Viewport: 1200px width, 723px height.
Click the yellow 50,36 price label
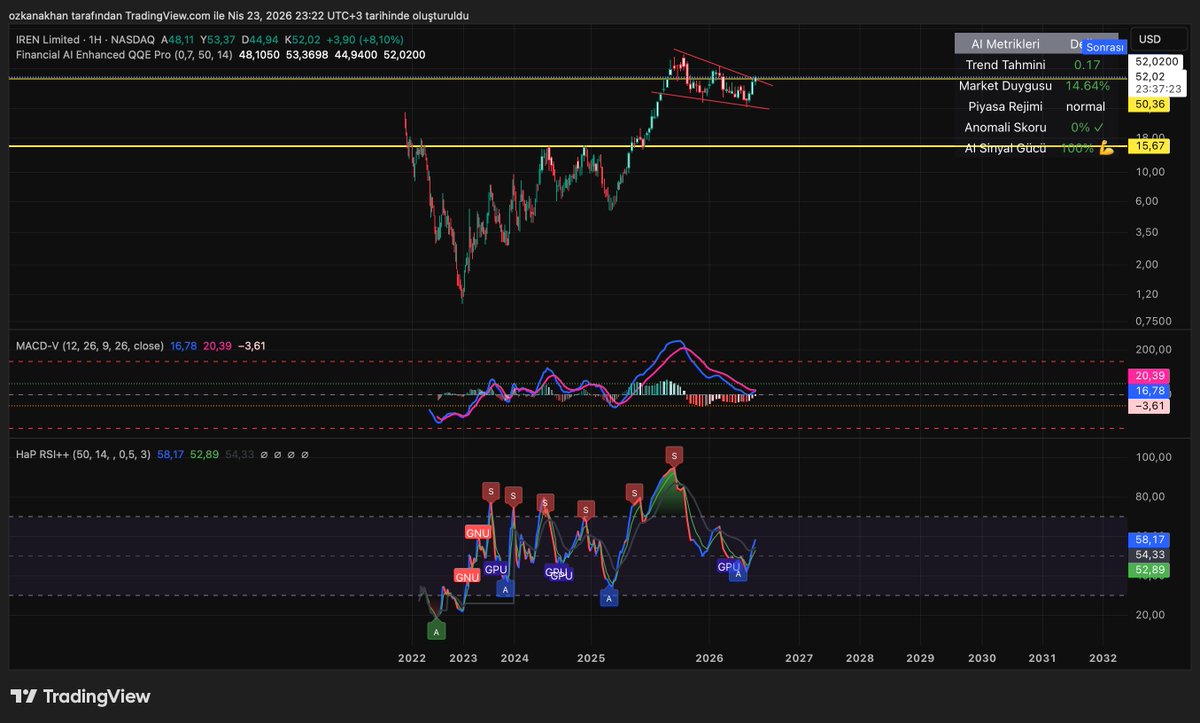pos(1148,104)
